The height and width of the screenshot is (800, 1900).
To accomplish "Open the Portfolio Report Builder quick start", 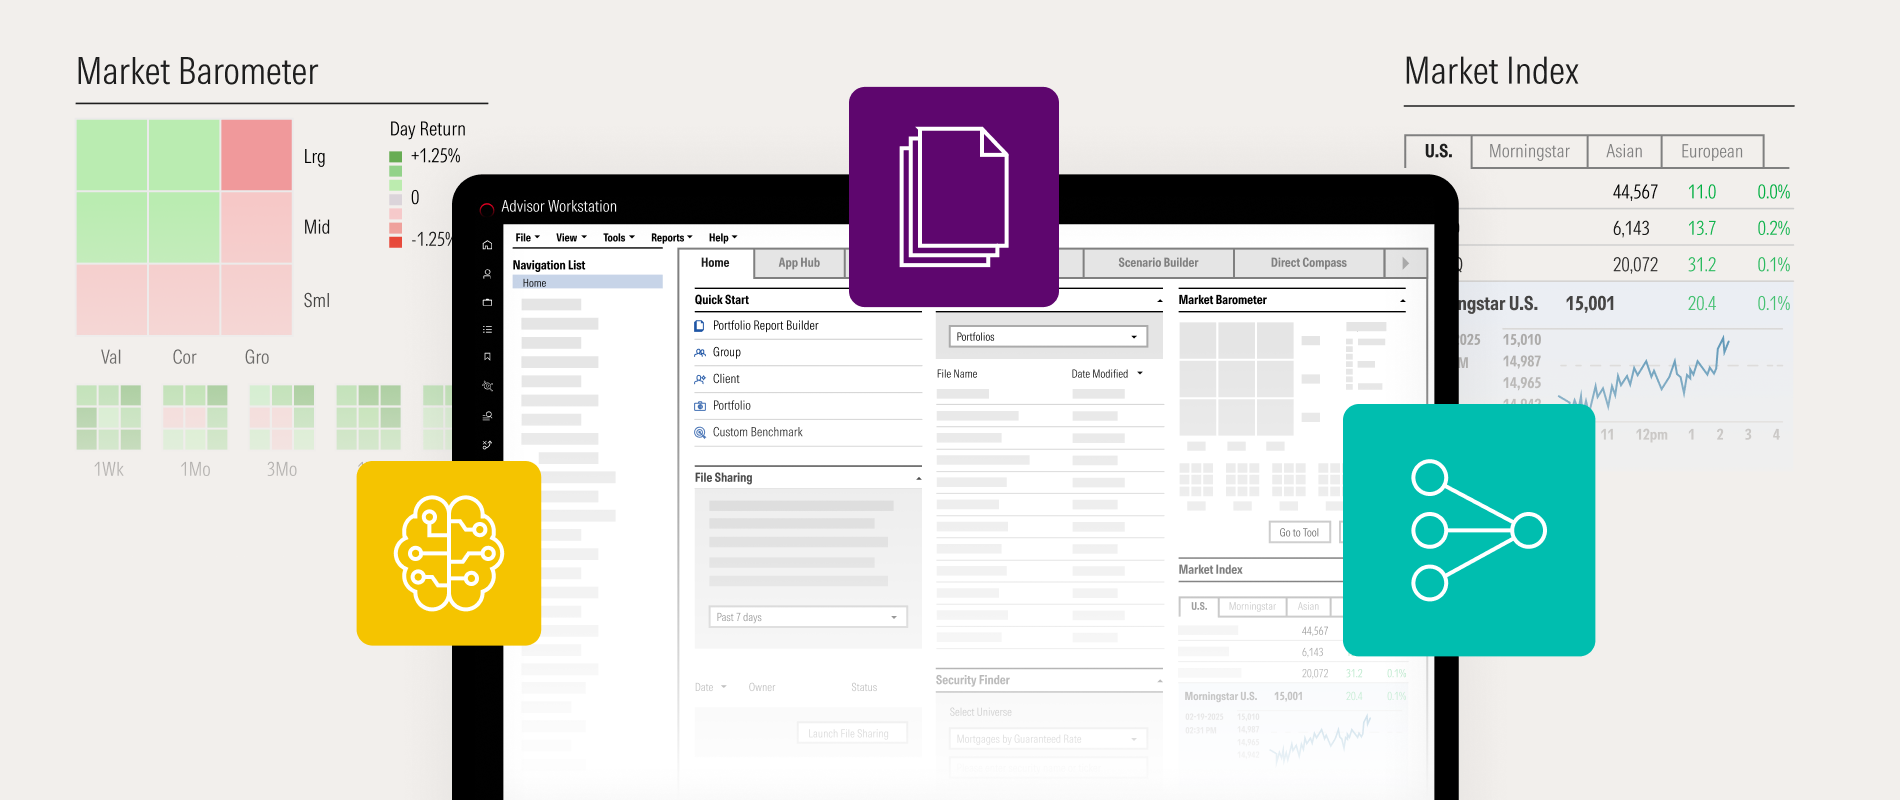I will [x=765, y=326].
